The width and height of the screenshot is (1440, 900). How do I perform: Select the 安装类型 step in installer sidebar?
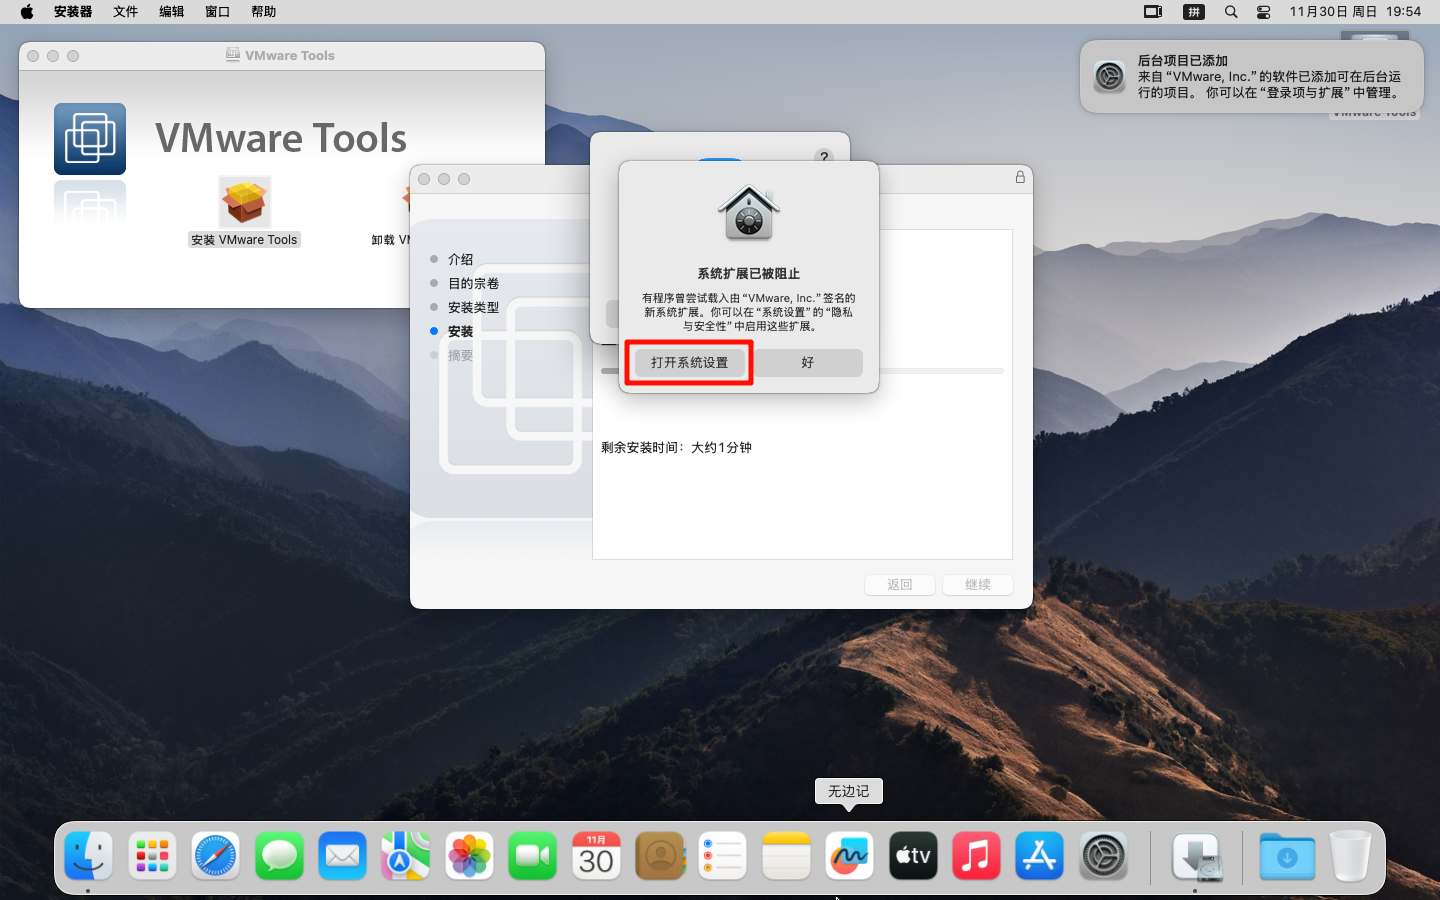[473, 307]
